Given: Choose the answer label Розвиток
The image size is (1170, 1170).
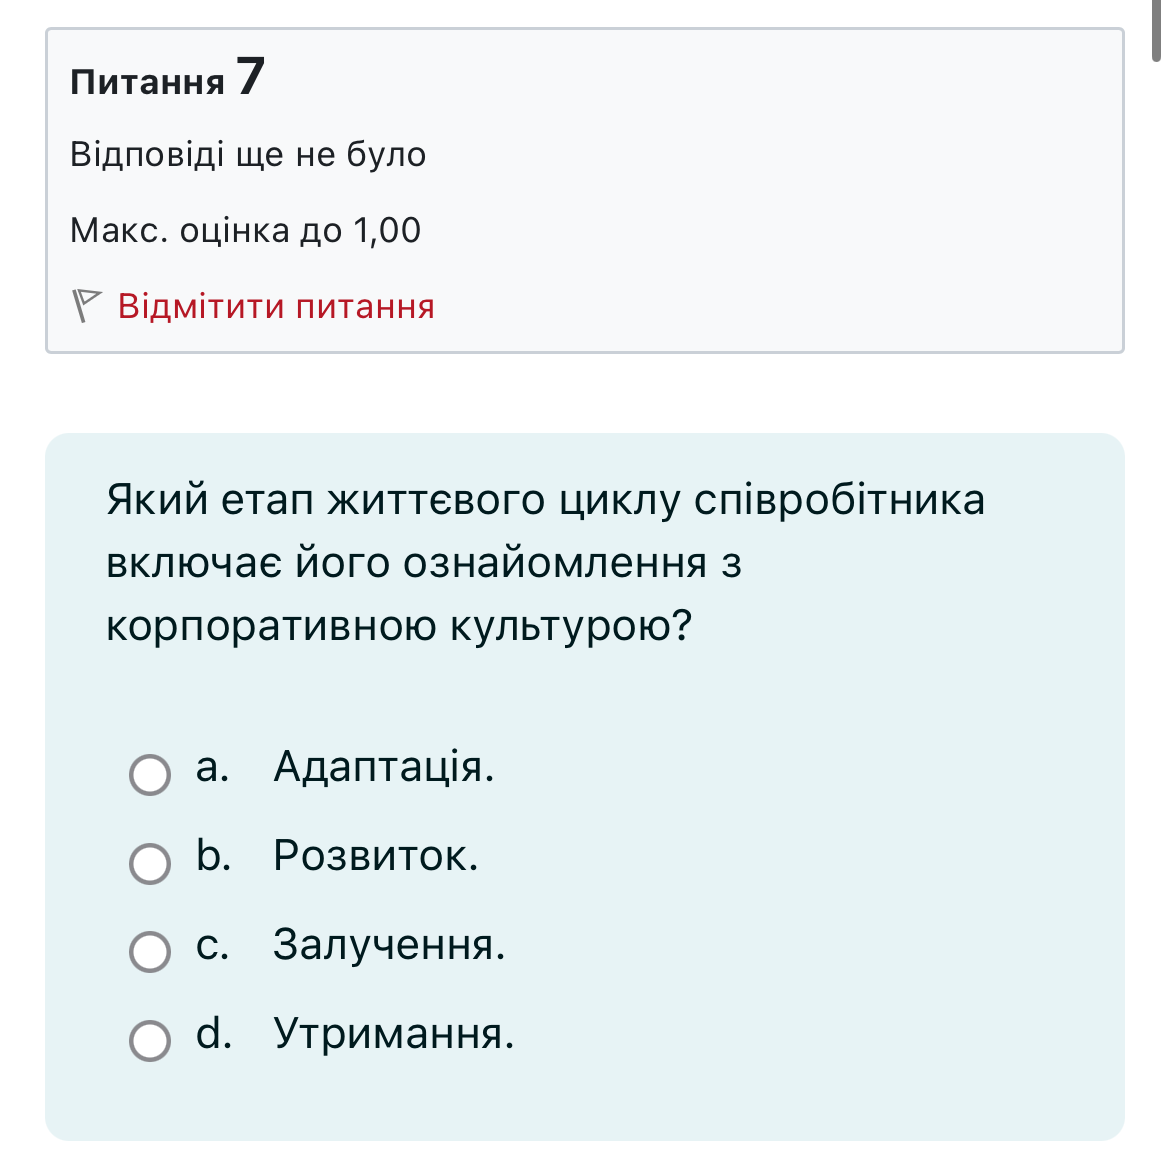Looking at the screenshot, I should pyautogui.click(x=376, y=856).
